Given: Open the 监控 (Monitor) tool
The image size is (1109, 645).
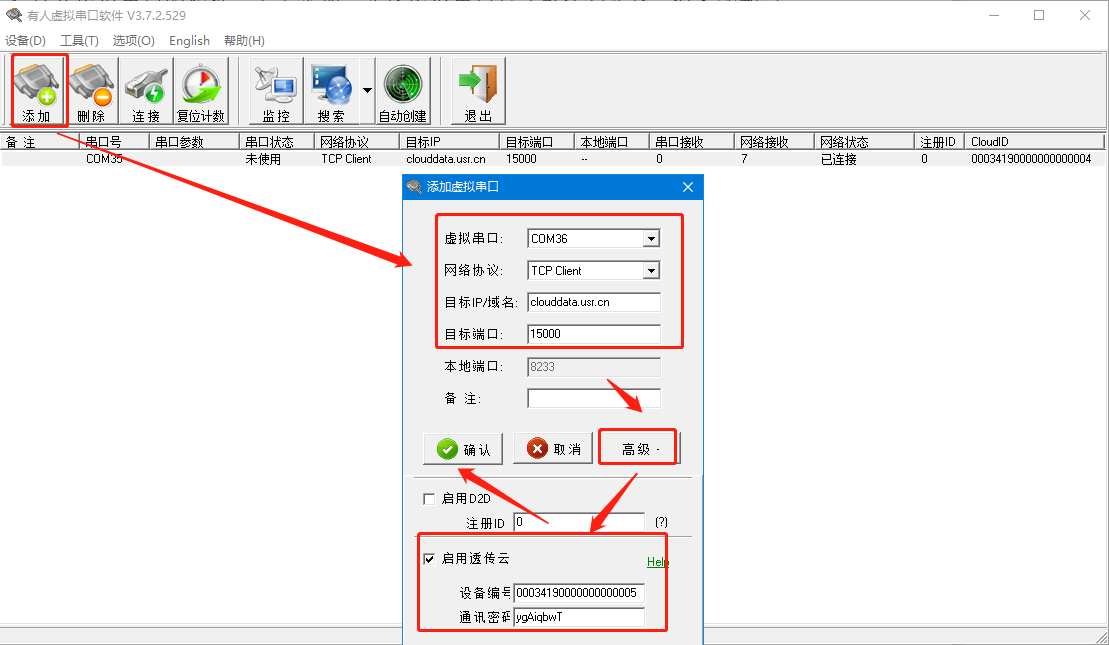Looking at the screenshot, I should click(x=275, y=90).
